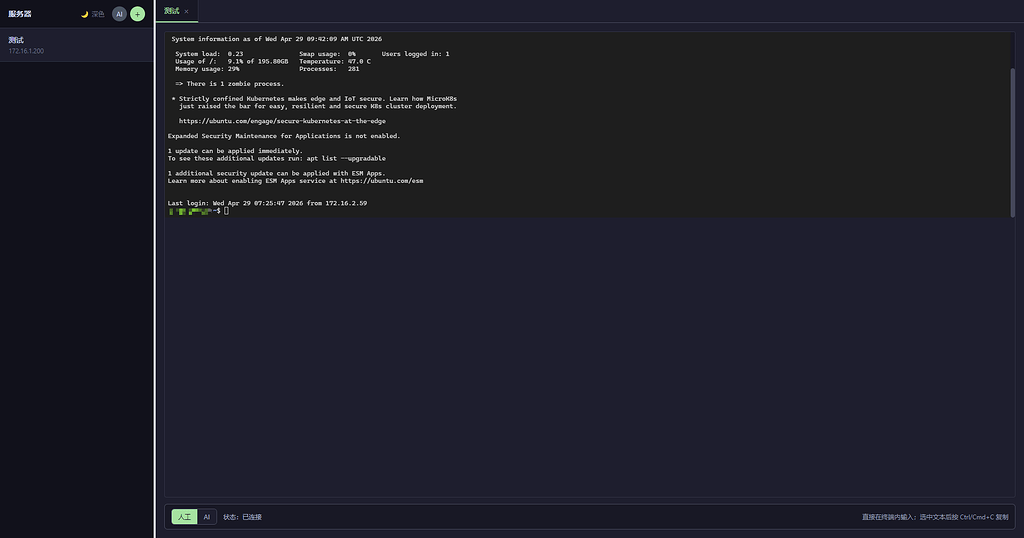Click the 'Memory usage: 29%' text
This screenshot has width=1024, height=538.
point(207,69)
